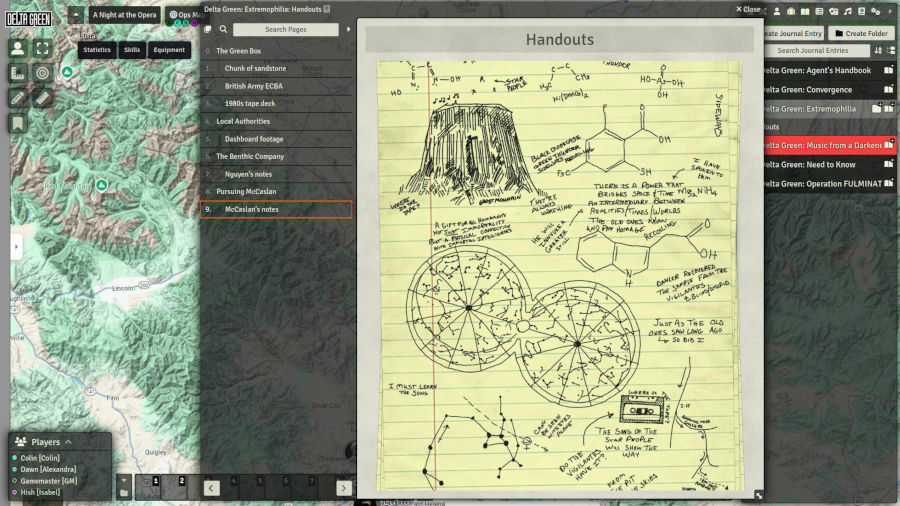Open the Statistics tab
This screenshot has height=506, width=900.
pos(97,50)
